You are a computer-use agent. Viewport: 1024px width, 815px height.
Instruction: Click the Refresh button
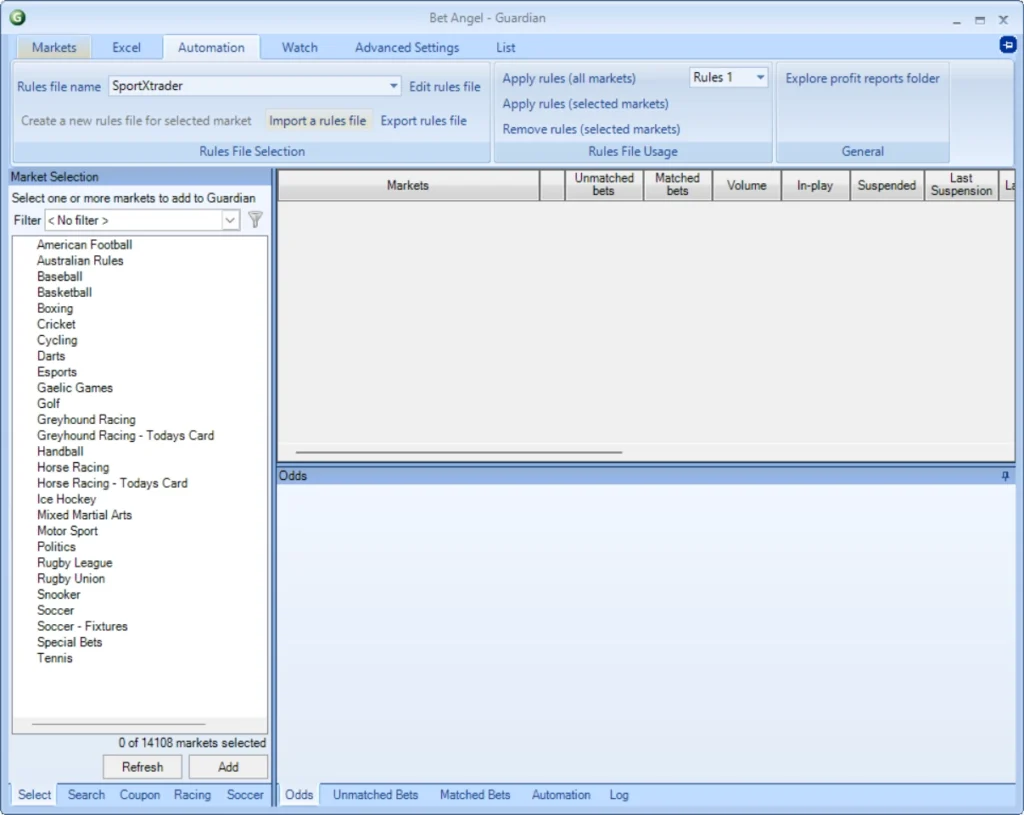[x=142, y=767]
